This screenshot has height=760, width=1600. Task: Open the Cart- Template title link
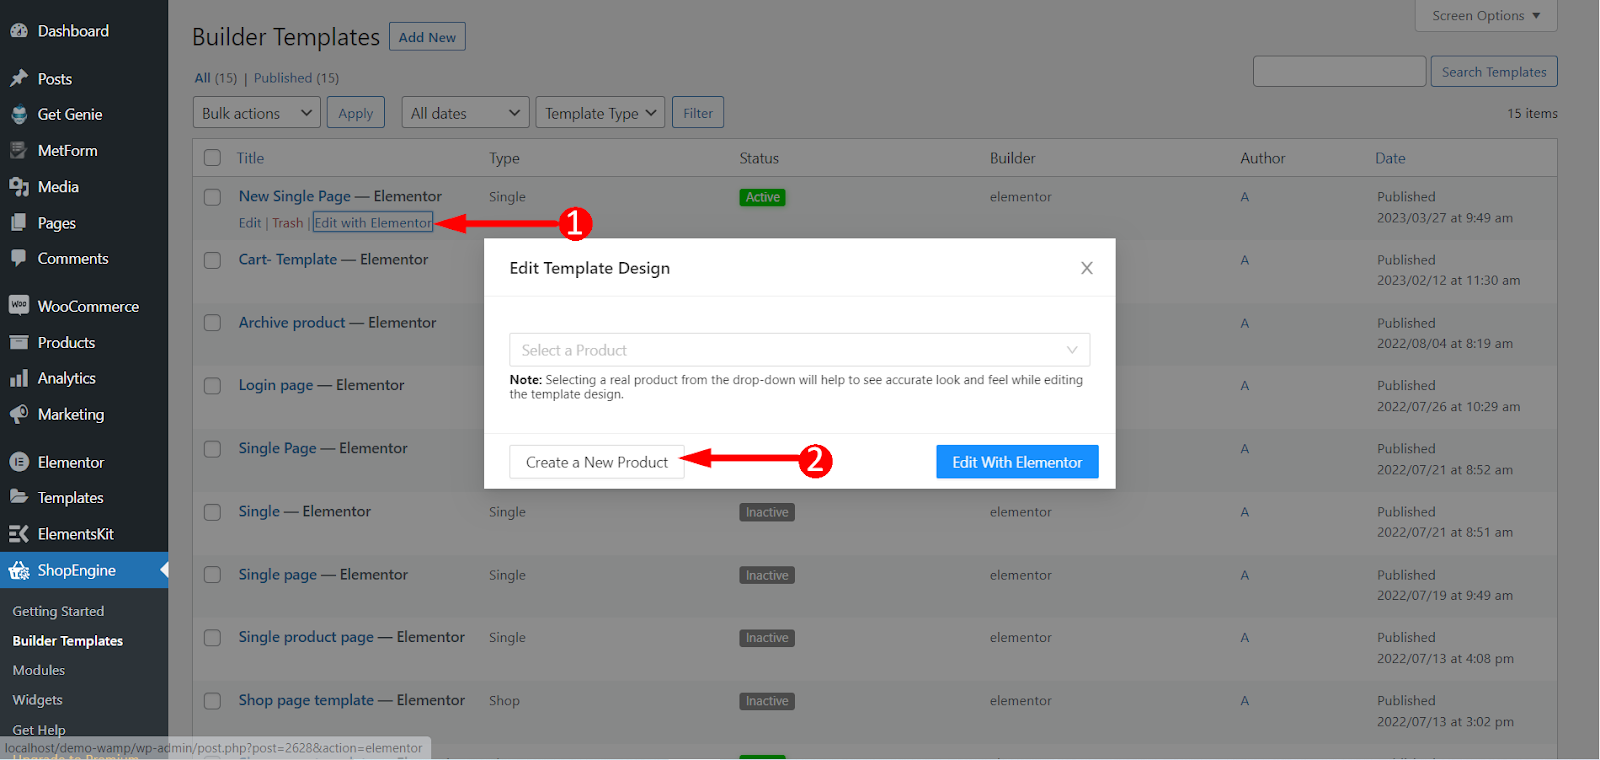333,259
